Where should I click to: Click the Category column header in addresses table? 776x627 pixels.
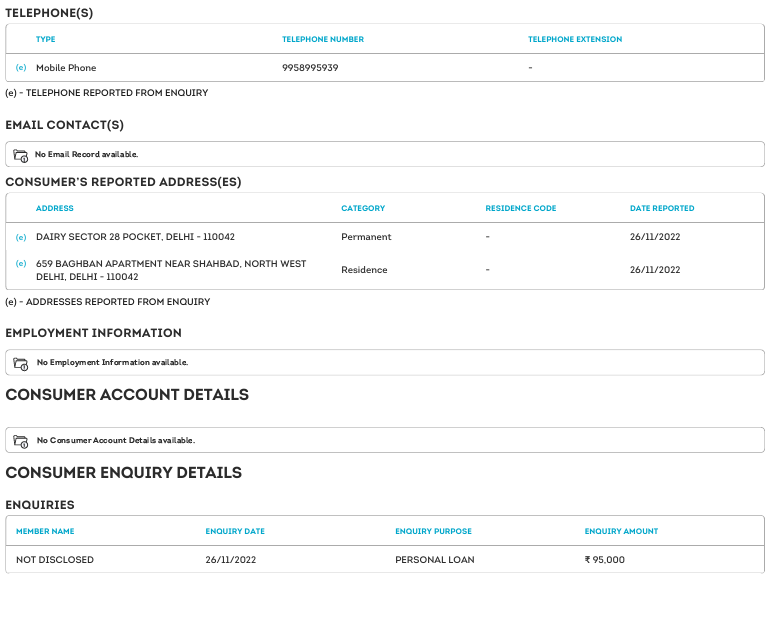click(x=363, y=209)
